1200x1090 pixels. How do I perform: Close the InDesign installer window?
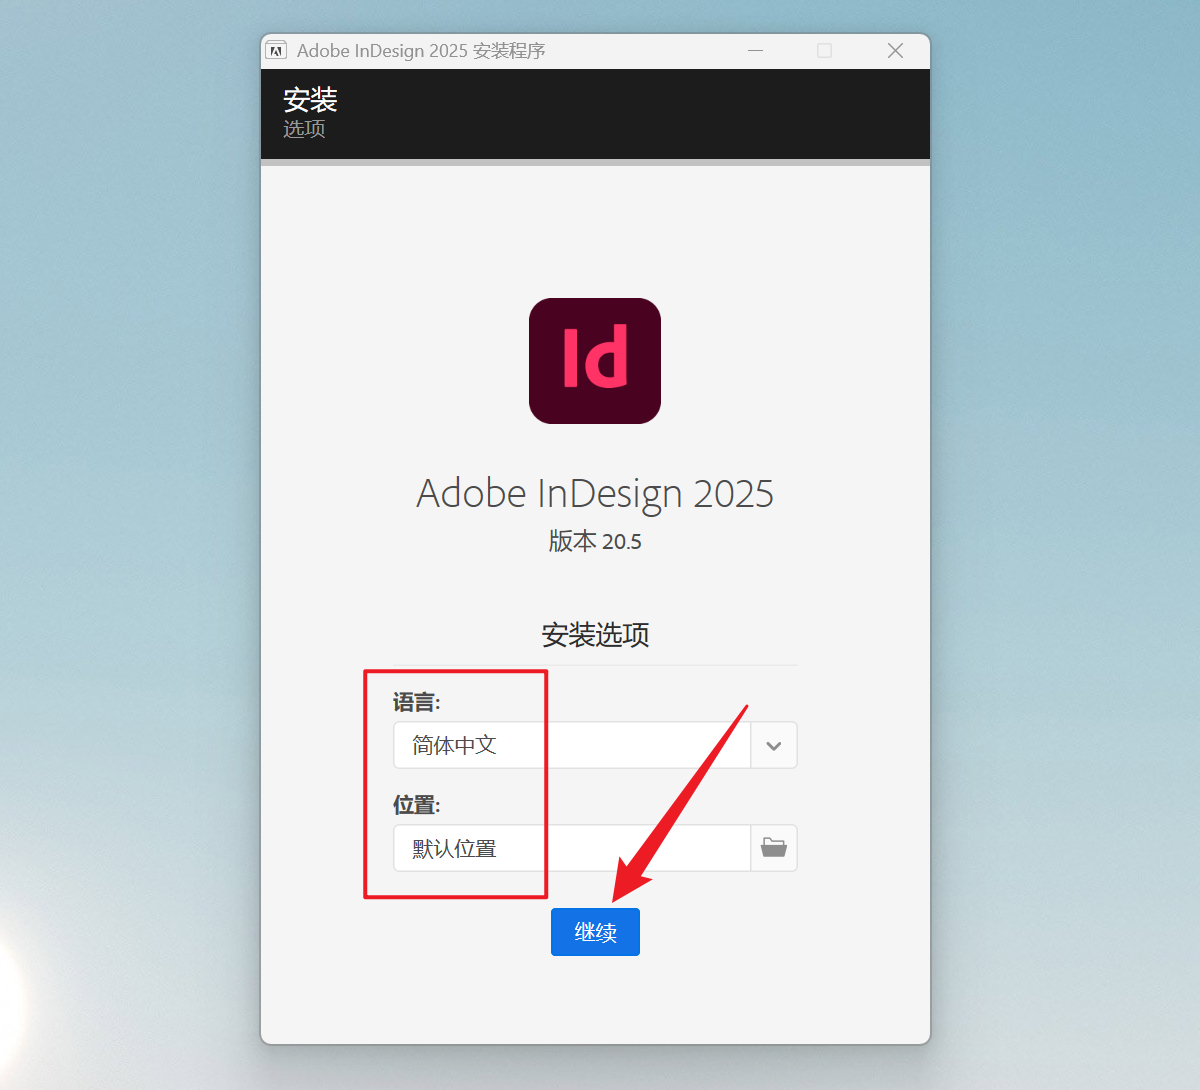pyautogui.click(x=895, y=50)
